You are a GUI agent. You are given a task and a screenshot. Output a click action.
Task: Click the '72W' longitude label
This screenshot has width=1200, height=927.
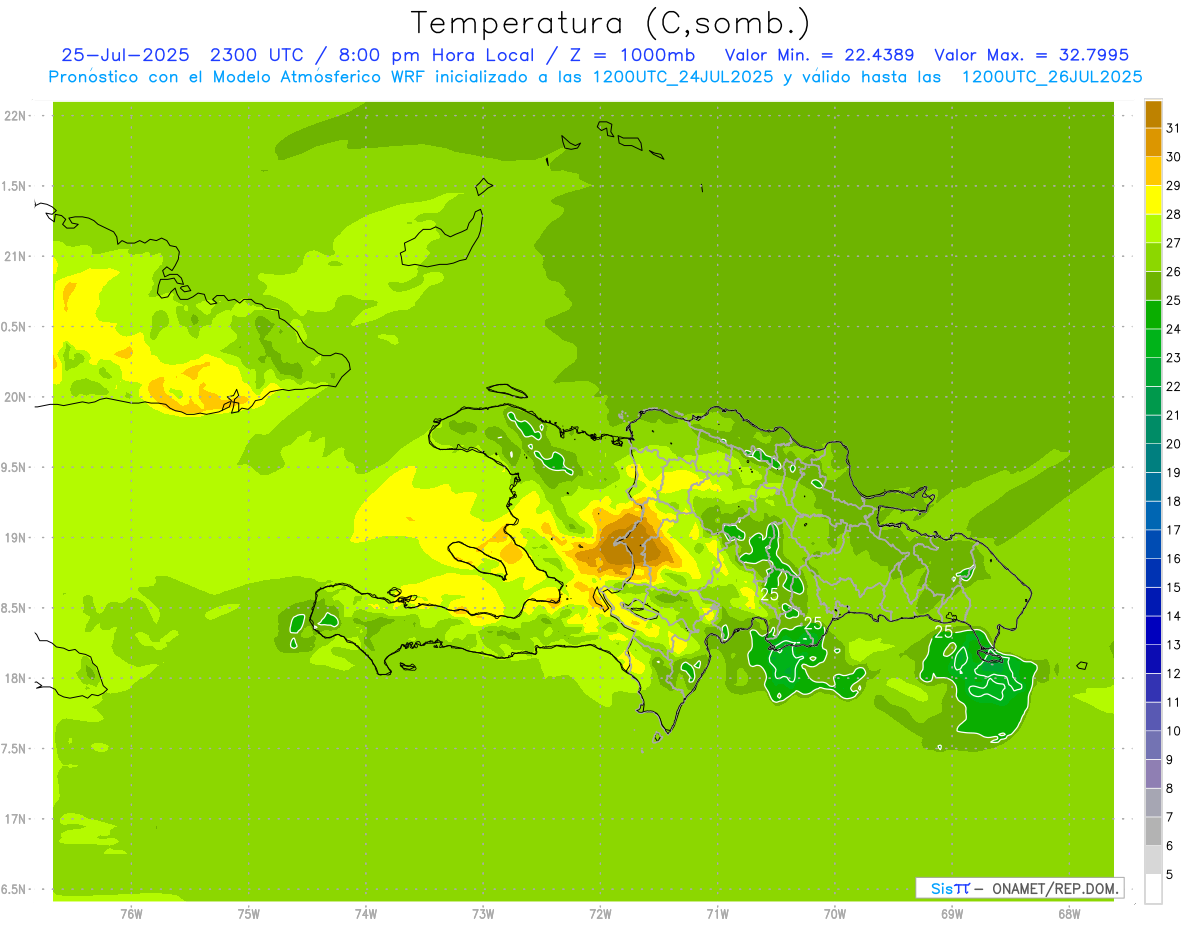click(600, 913)
